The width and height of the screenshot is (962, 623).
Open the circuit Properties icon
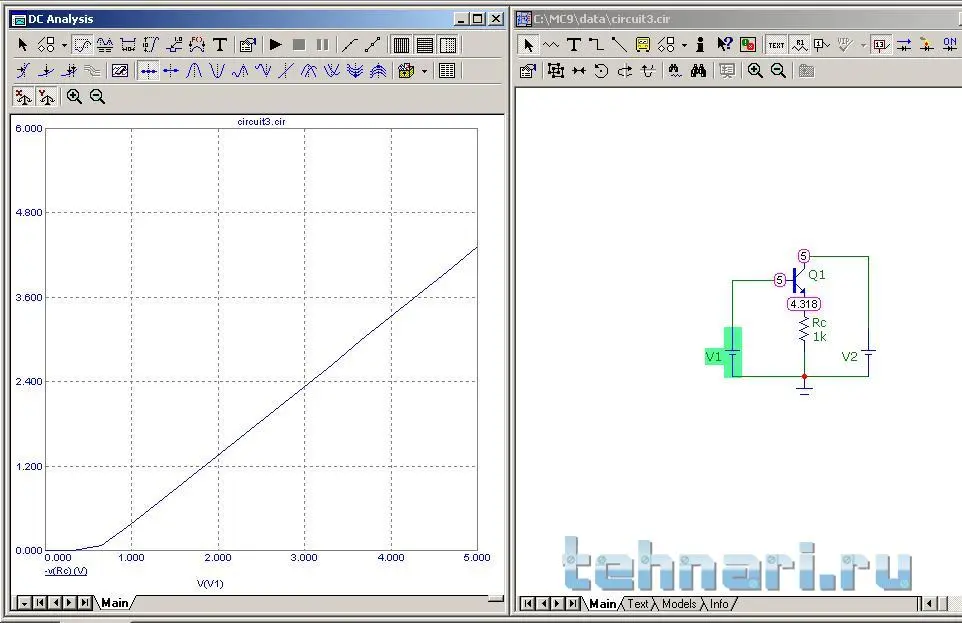coord(528,71)
